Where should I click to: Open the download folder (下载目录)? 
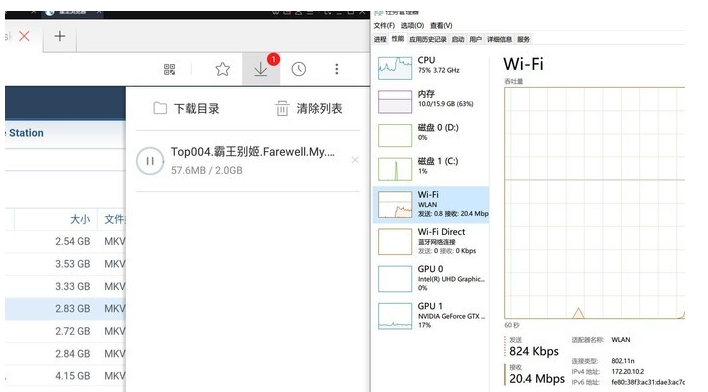tap(186, 108)
